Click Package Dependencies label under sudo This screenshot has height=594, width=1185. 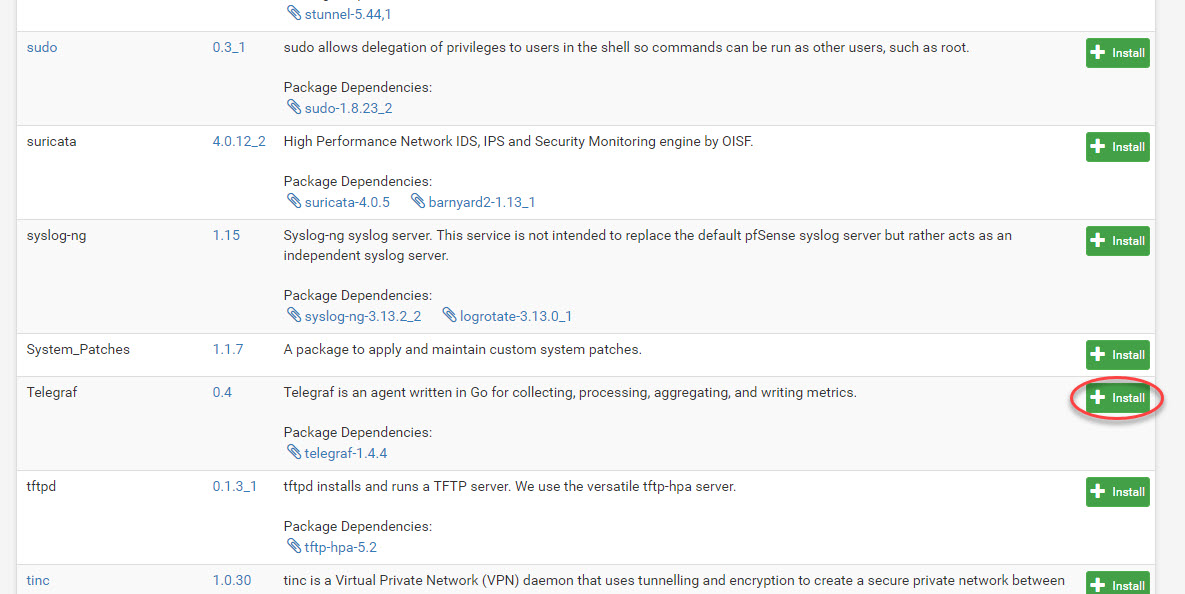357,88
